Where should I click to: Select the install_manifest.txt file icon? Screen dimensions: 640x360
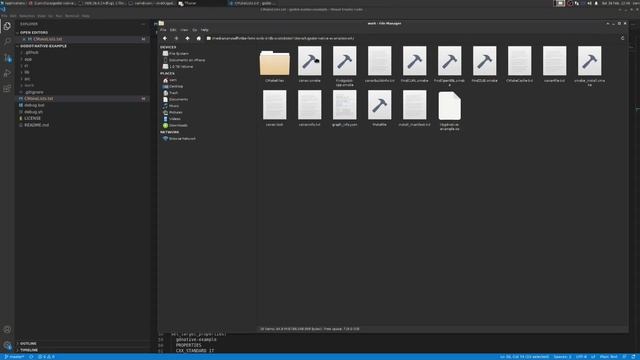[x=415, y=105]
